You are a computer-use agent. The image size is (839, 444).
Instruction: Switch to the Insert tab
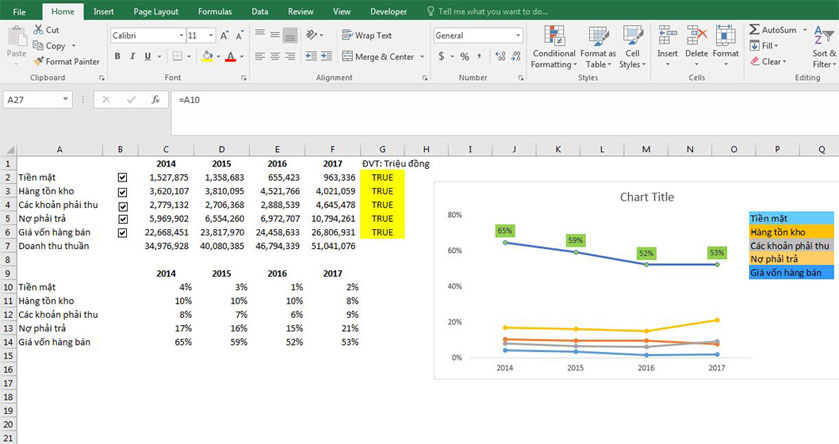(x=103, y=11)
